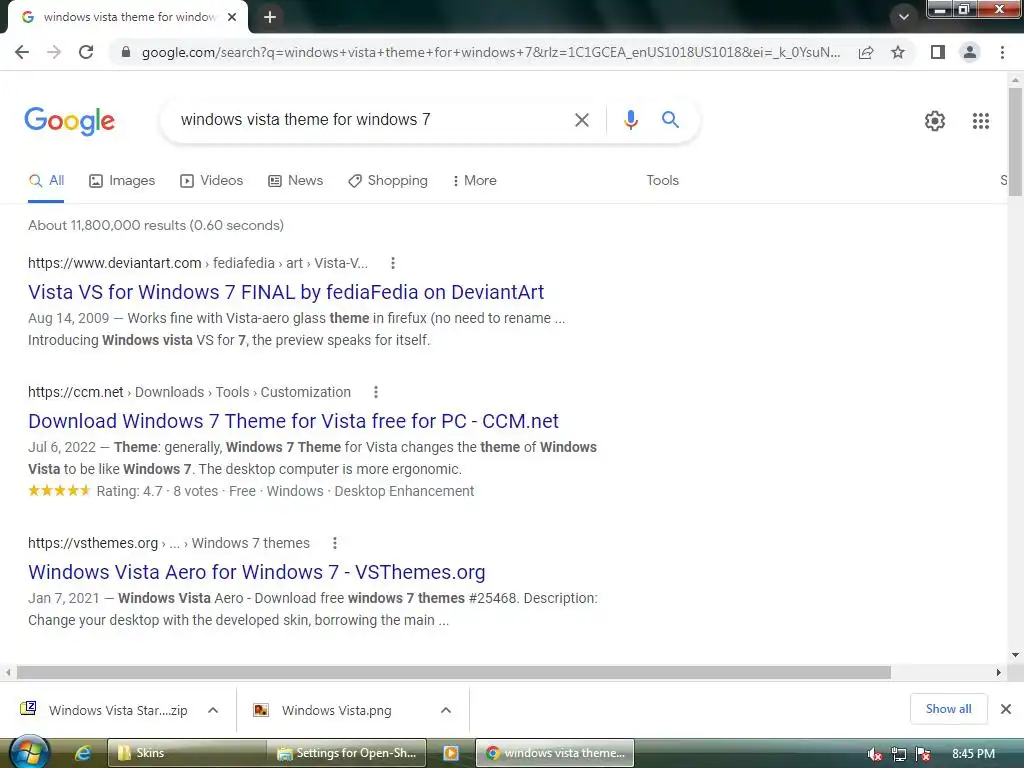Expand options for Windows Vista.png download
Image resolution: width=1024 pixels, height=768 pixels.
[x=446, y=710]
